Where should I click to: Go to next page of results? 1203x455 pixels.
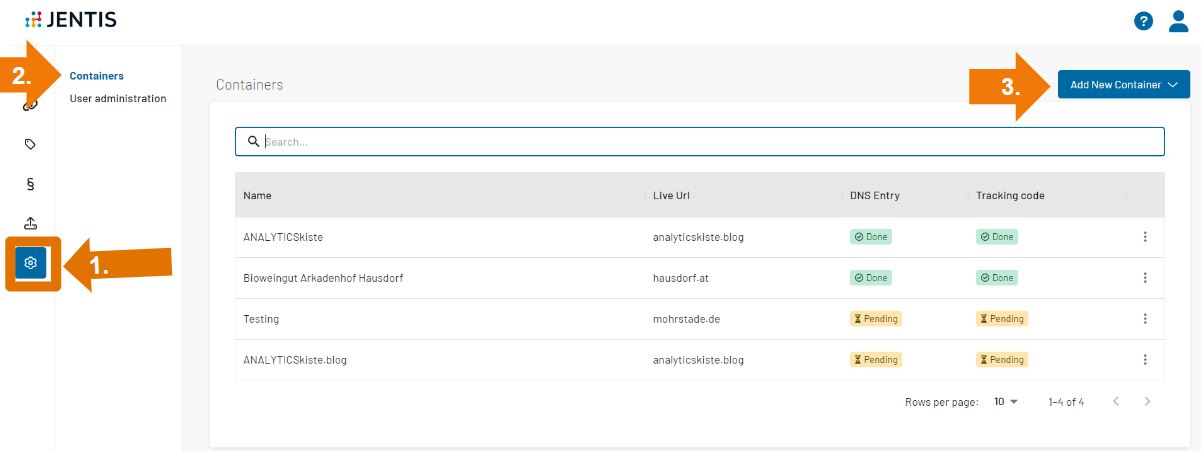point(1148,401)
